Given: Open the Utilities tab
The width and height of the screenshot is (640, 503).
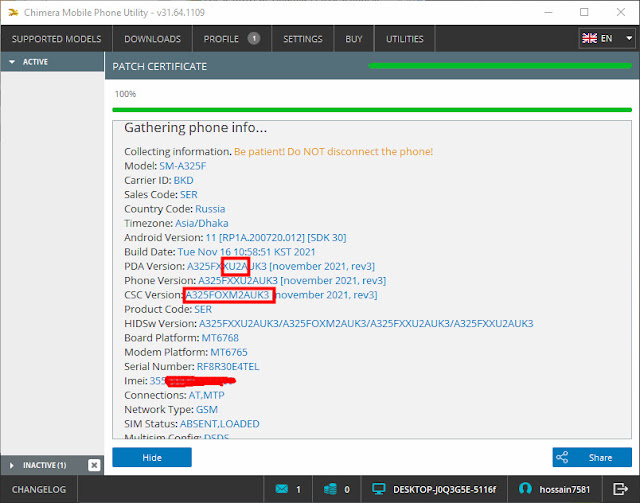Looking at the screenshot, I should pyautogui.click(x=404, y=39).
